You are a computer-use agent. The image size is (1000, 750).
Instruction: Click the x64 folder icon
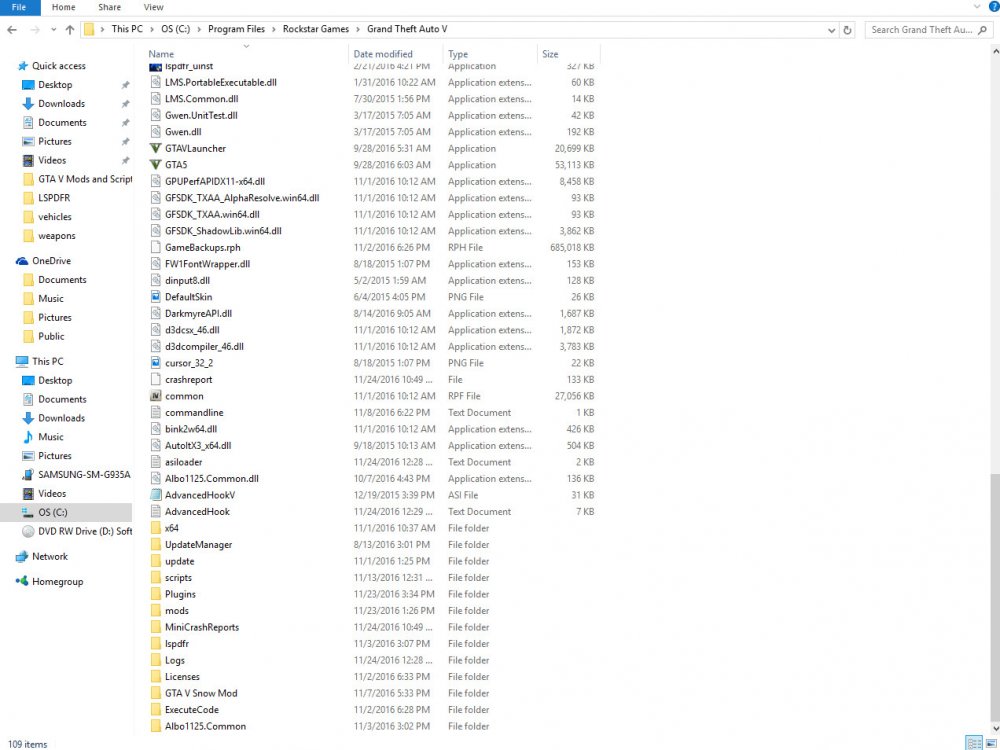tap(155, 528)
